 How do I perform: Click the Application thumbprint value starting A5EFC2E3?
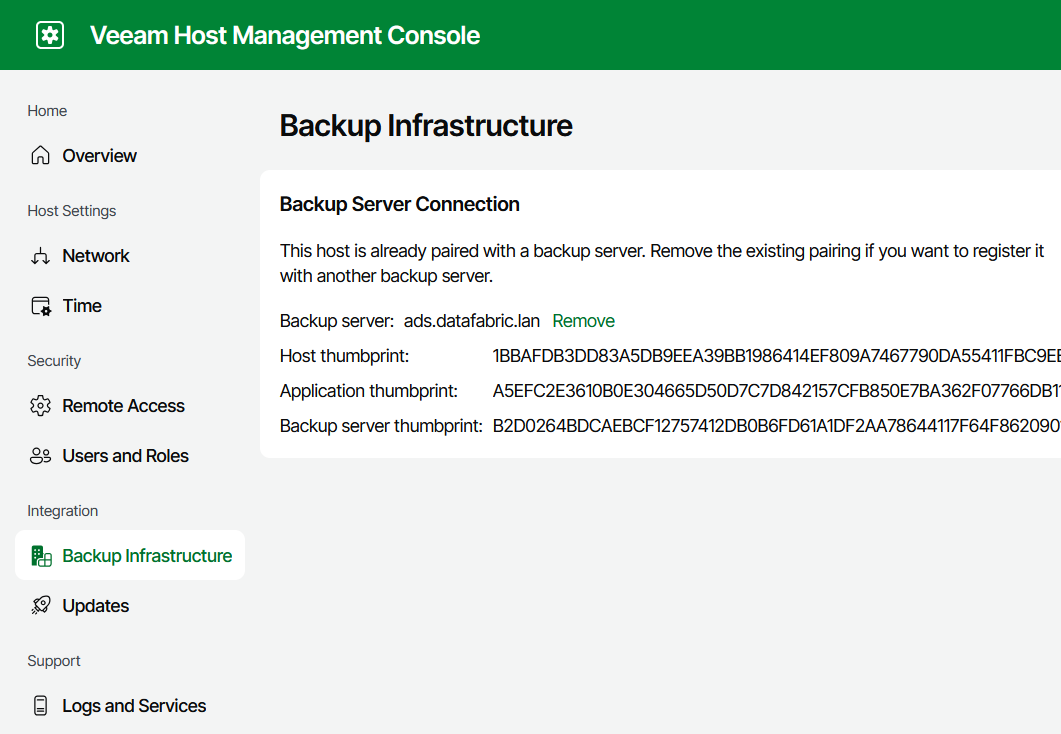click(x=776, y=391)
